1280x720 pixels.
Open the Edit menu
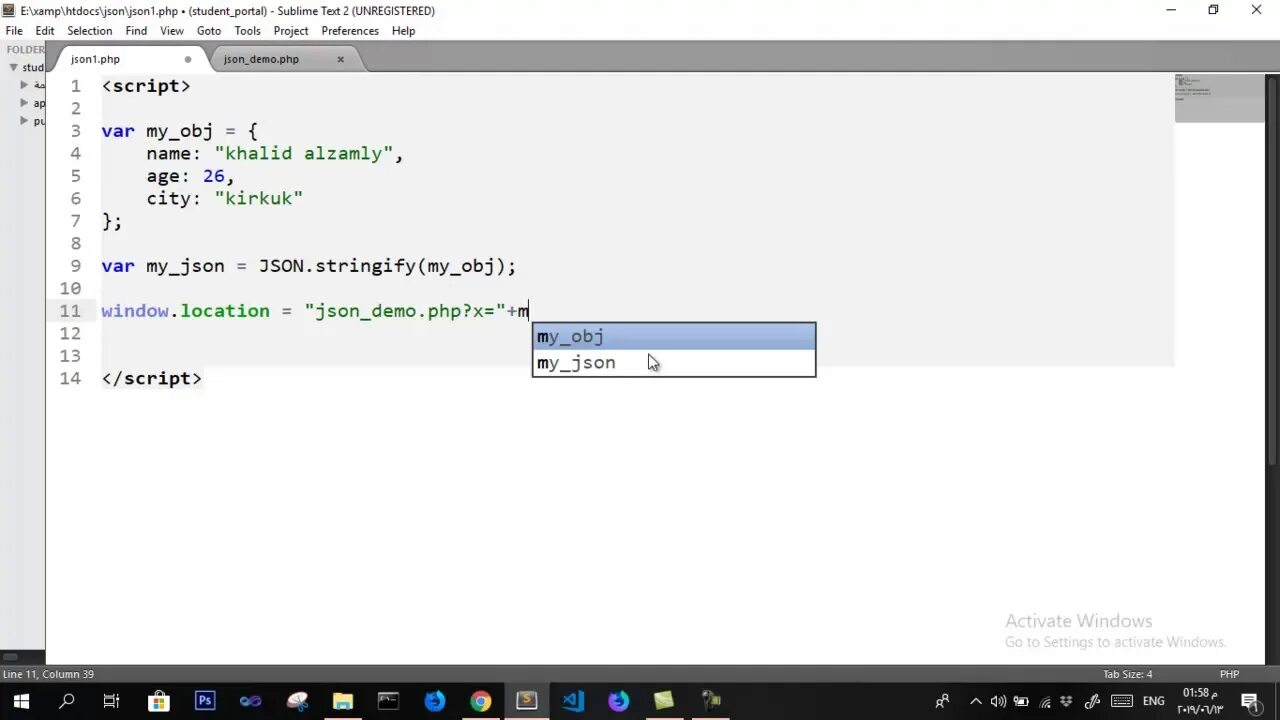click(45, 31)
